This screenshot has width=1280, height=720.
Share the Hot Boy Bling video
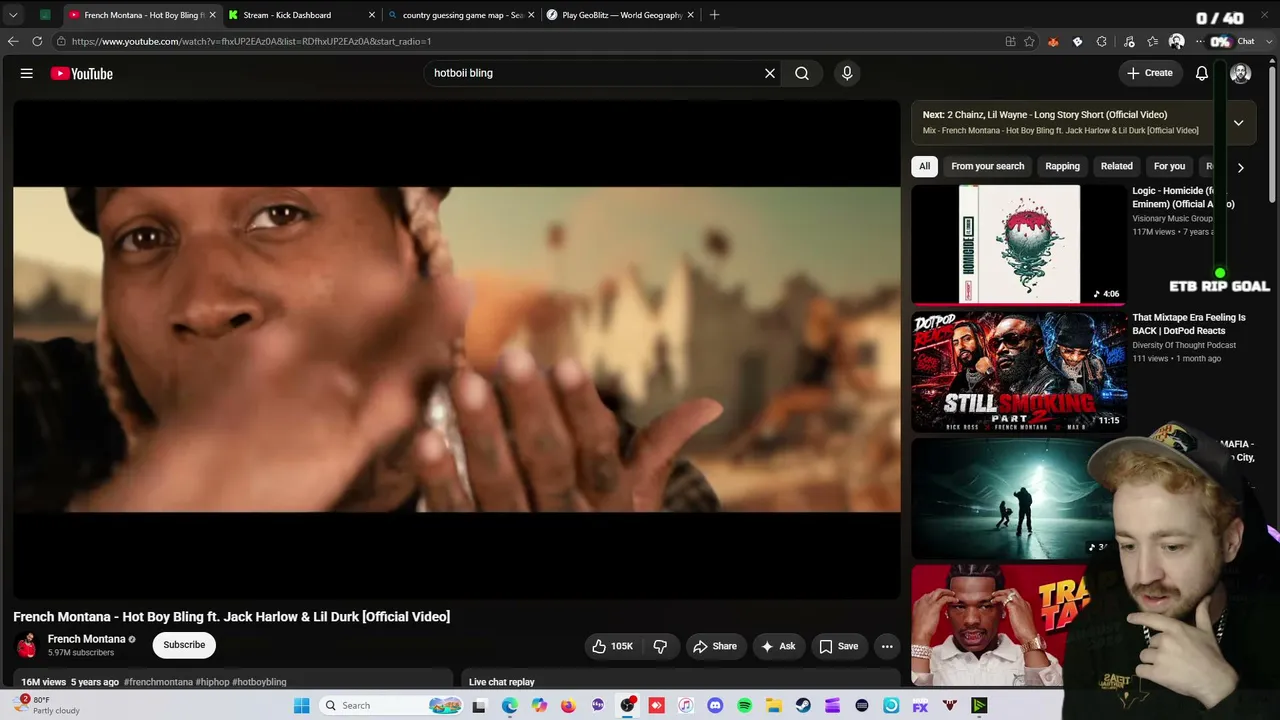pyautogui.click(x=715, y=646)
